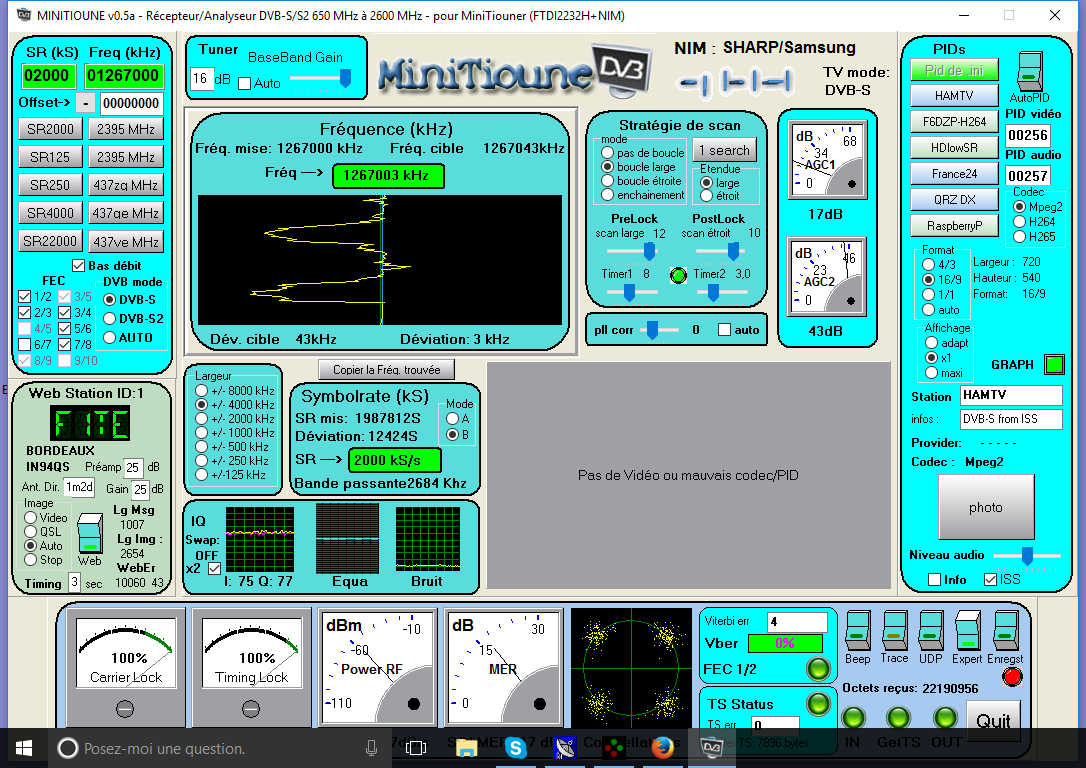Image resolution: width=1086 pixels, height=768 pixels.
Task: Toggle FEC 1/2 checkbox
Action: pos(24,296)
